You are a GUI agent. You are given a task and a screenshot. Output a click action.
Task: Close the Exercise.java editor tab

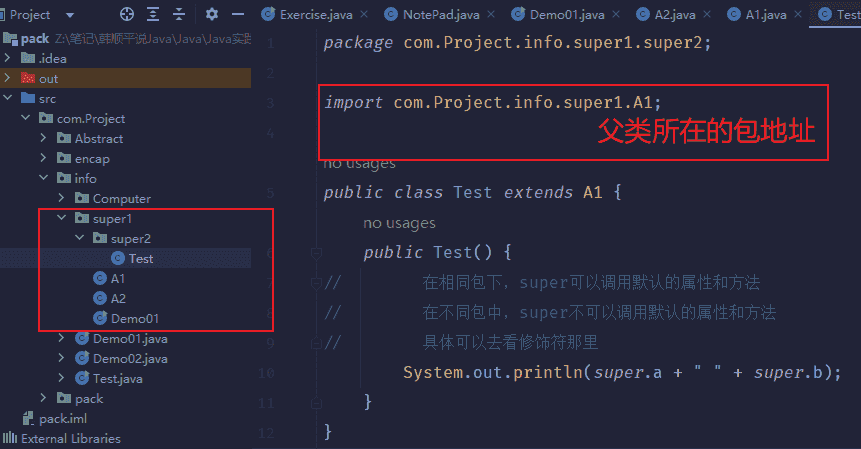[x=362, y=15]
